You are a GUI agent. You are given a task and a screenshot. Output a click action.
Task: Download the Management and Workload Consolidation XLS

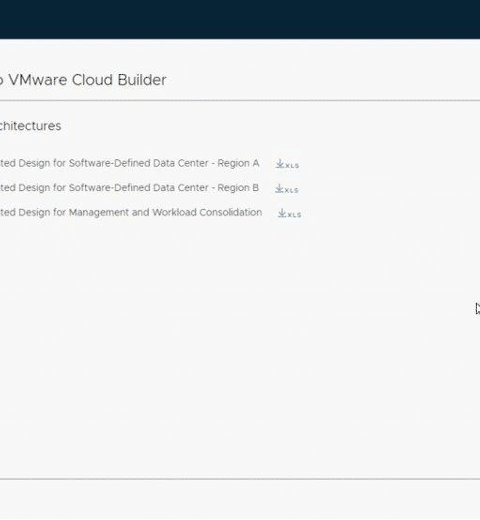(x=289, y=214)
